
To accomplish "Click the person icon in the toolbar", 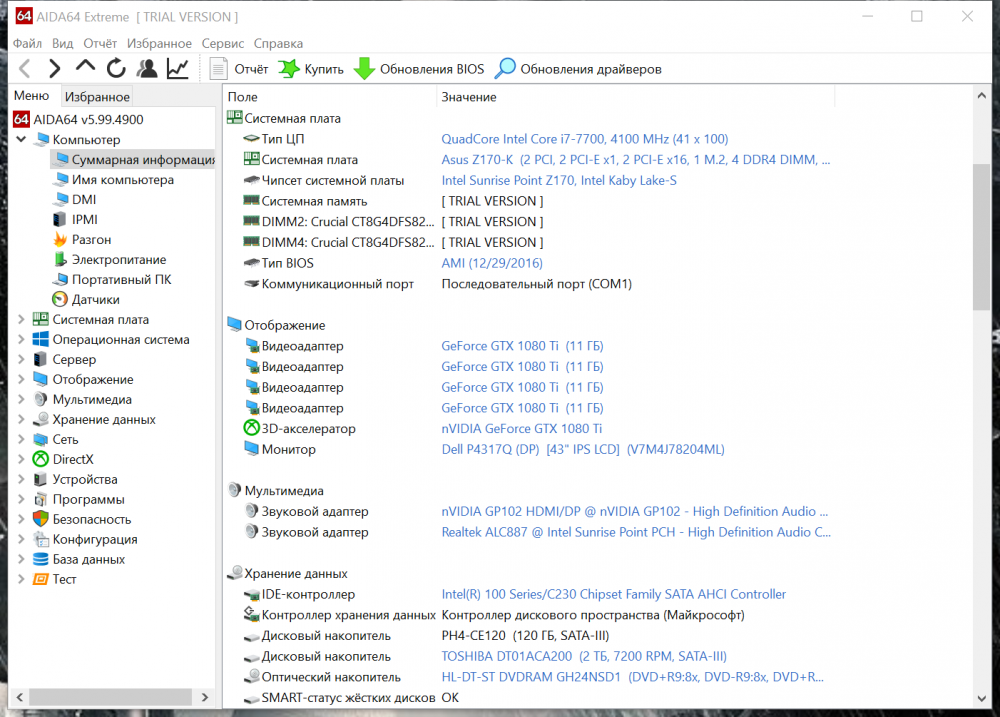I will click(x=146, y=68).
